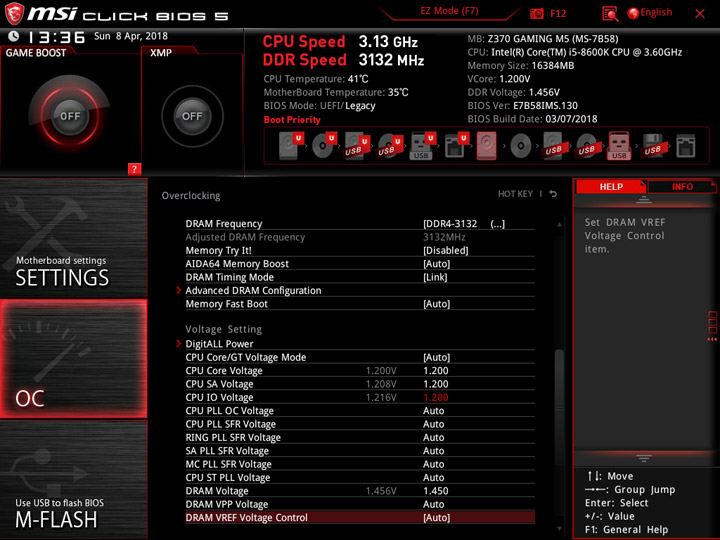Change DRAM Timing Mode Link value
Image resolution: width=720 pixels, height=540 pixels.
coord(435,277)
